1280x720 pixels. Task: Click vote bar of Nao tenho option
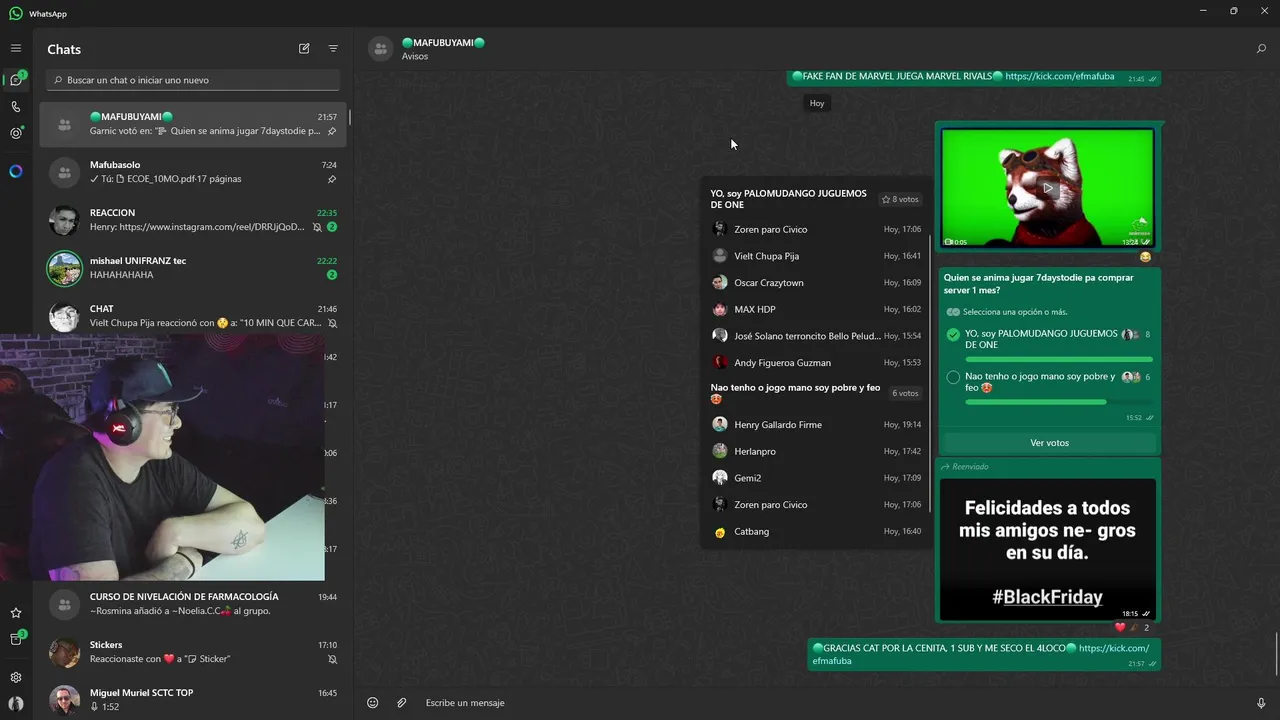(1059, 401)
